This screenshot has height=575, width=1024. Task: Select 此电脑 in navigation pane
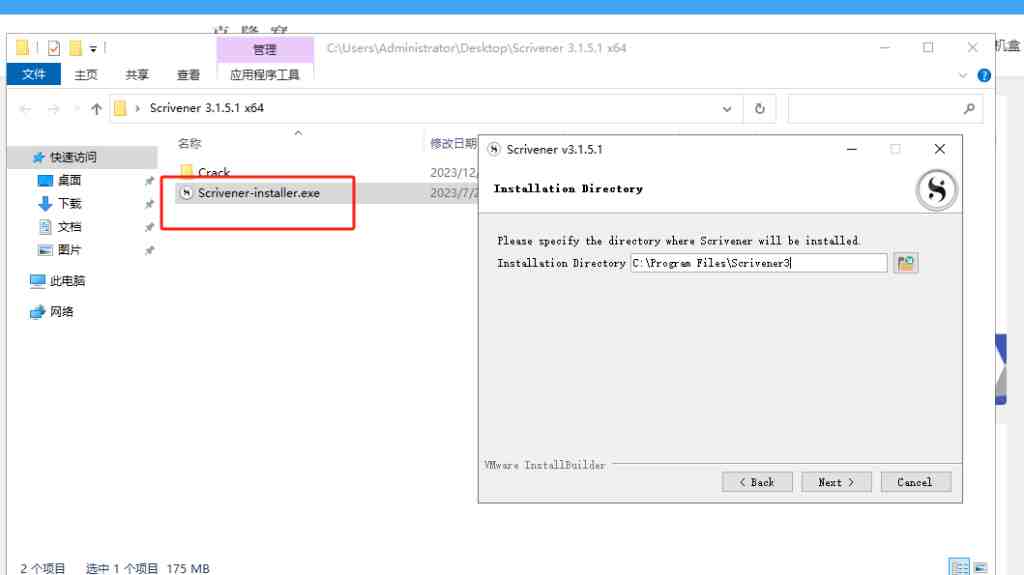coord(67,280)
